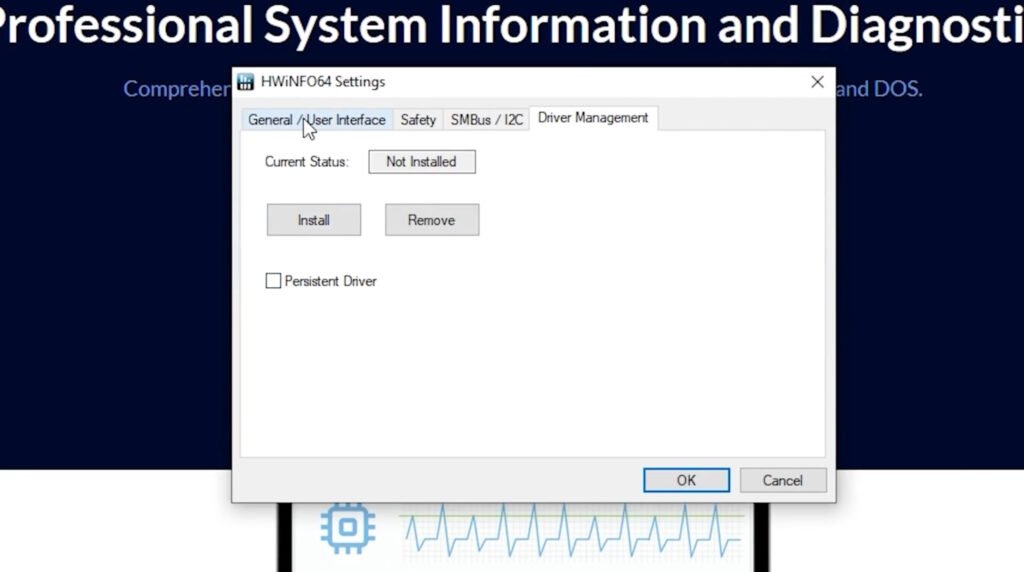Screen dimensions: 1024x572
Task: Click the HWiNFO64 Settings title text
Action: click(x=323, y=82)
